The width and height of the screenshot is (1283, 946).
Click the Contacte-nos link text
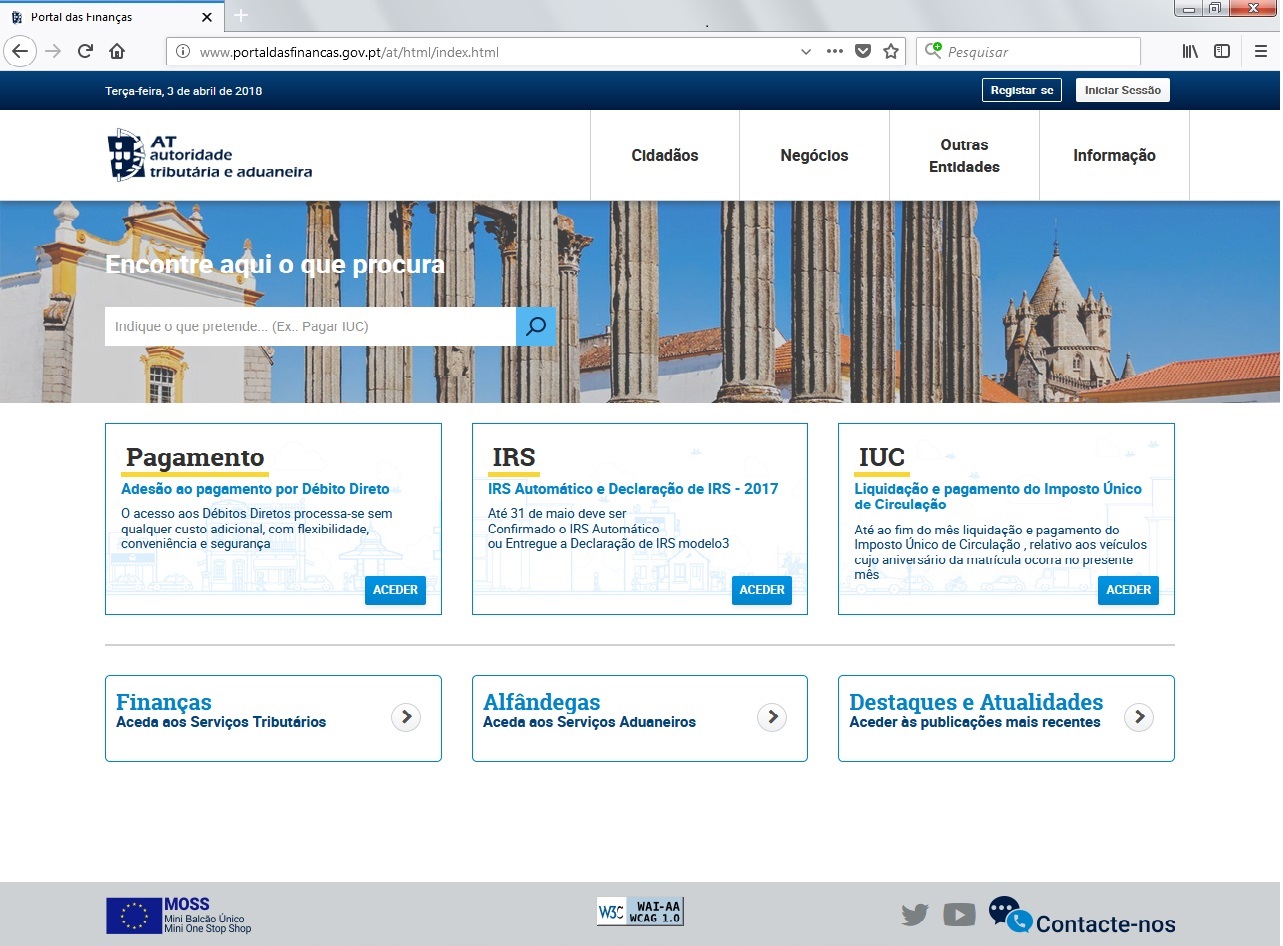click(x=1106, y=924)
